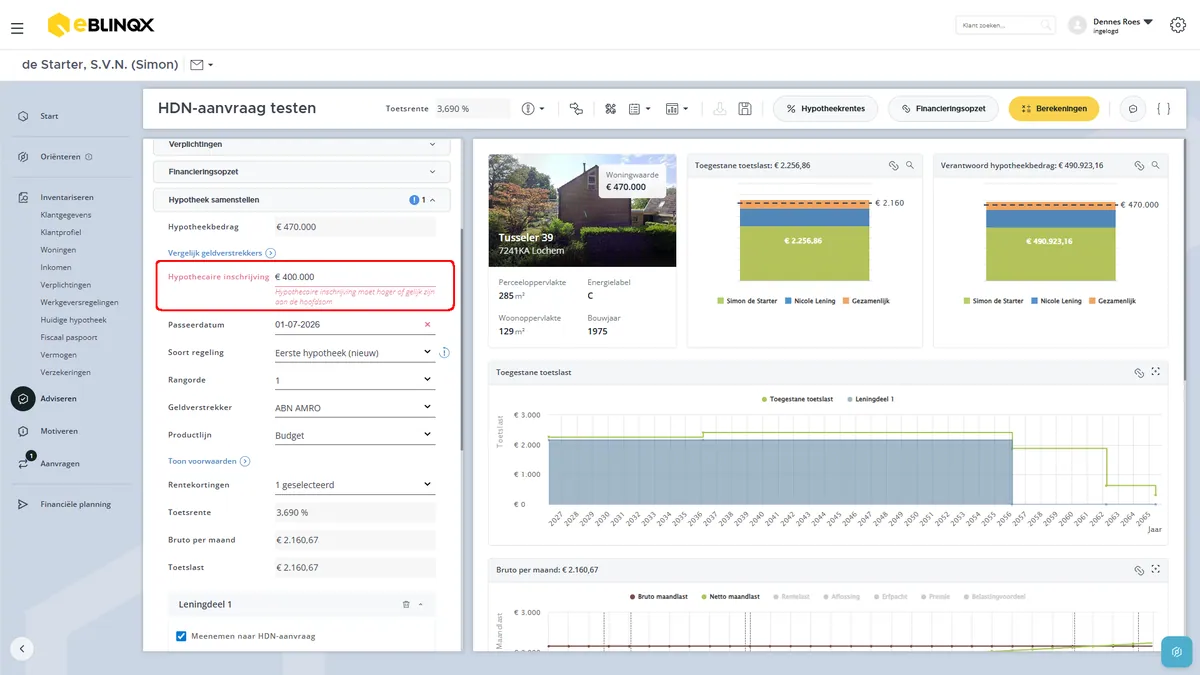
Task: Open Financiële planning in sidebar
Action: tap(75, 505)
